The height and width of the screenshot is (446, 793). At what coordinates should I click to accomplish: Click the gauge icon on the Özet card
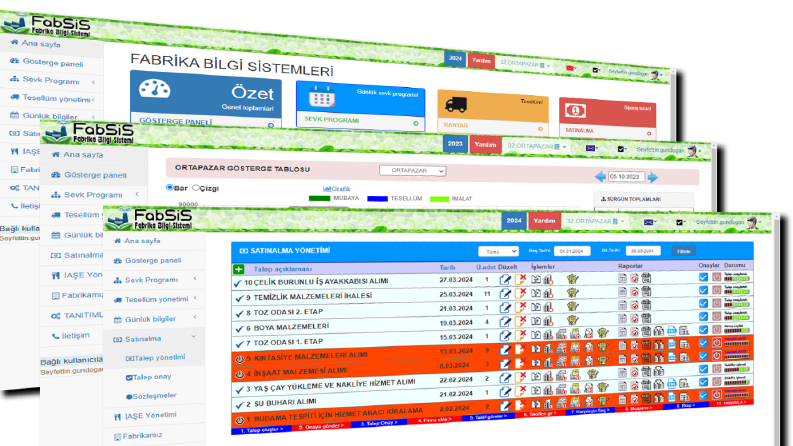coord(154,89)
